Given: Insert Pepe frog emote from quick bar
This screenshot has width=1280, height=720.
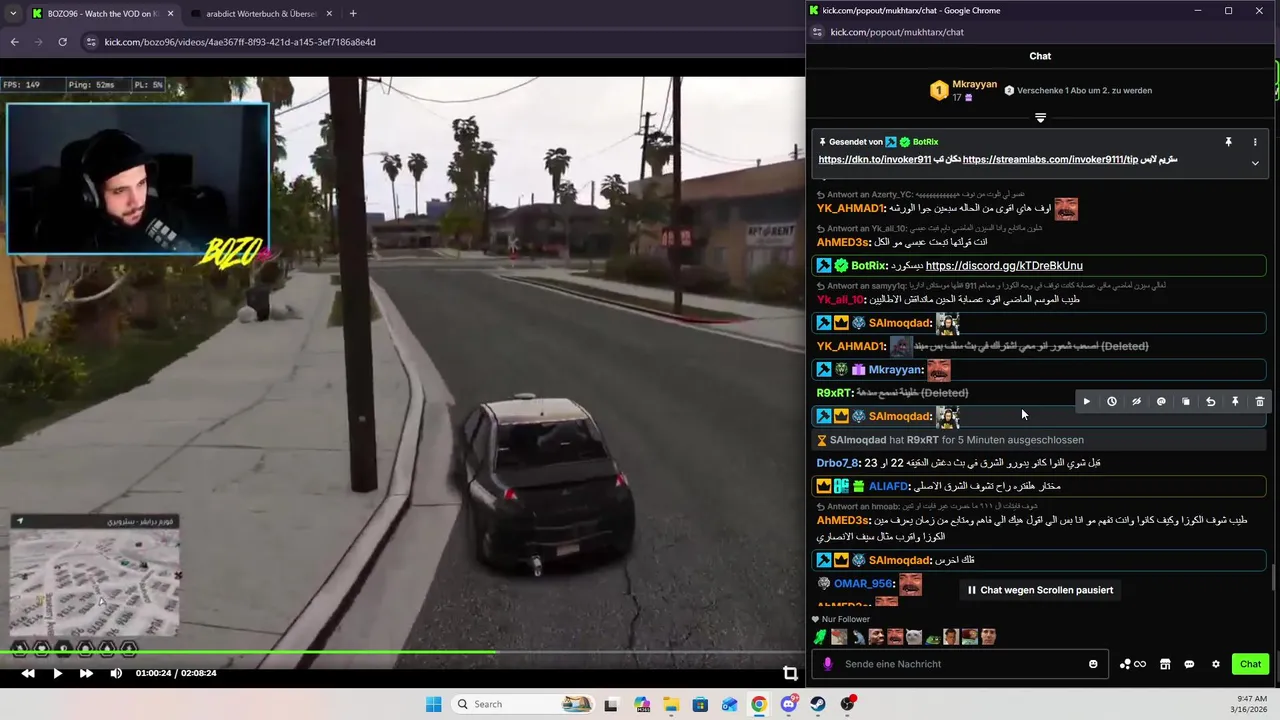Looking at the screenshot, I should pos(932,637).
